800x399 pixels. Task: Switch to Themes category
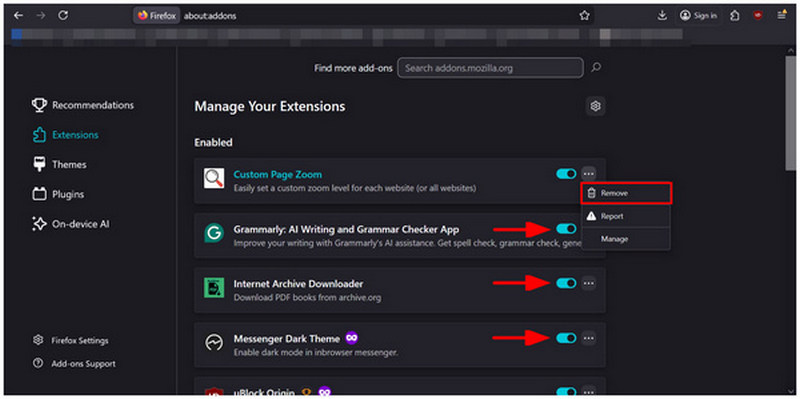pos(59,165)
